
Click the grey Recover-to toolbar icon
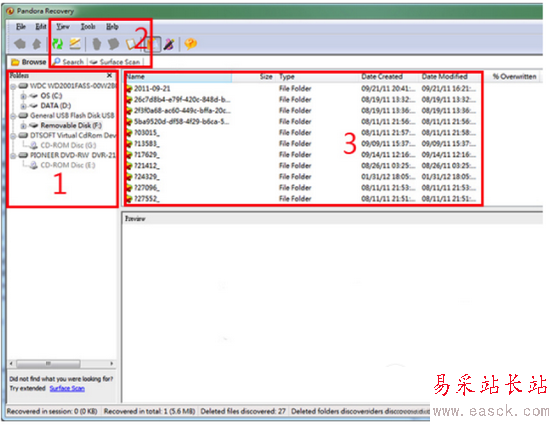[x=113, y=44]
